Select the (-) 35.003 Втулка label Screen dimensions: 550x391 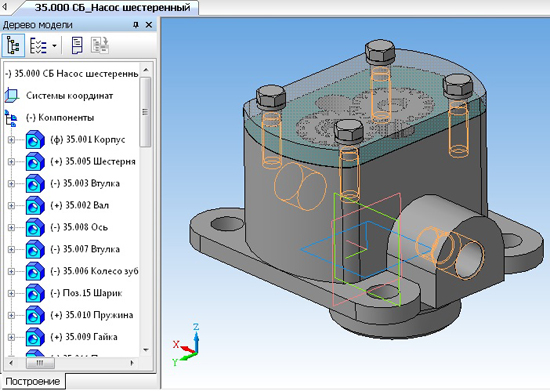click(x=85, y=183)
